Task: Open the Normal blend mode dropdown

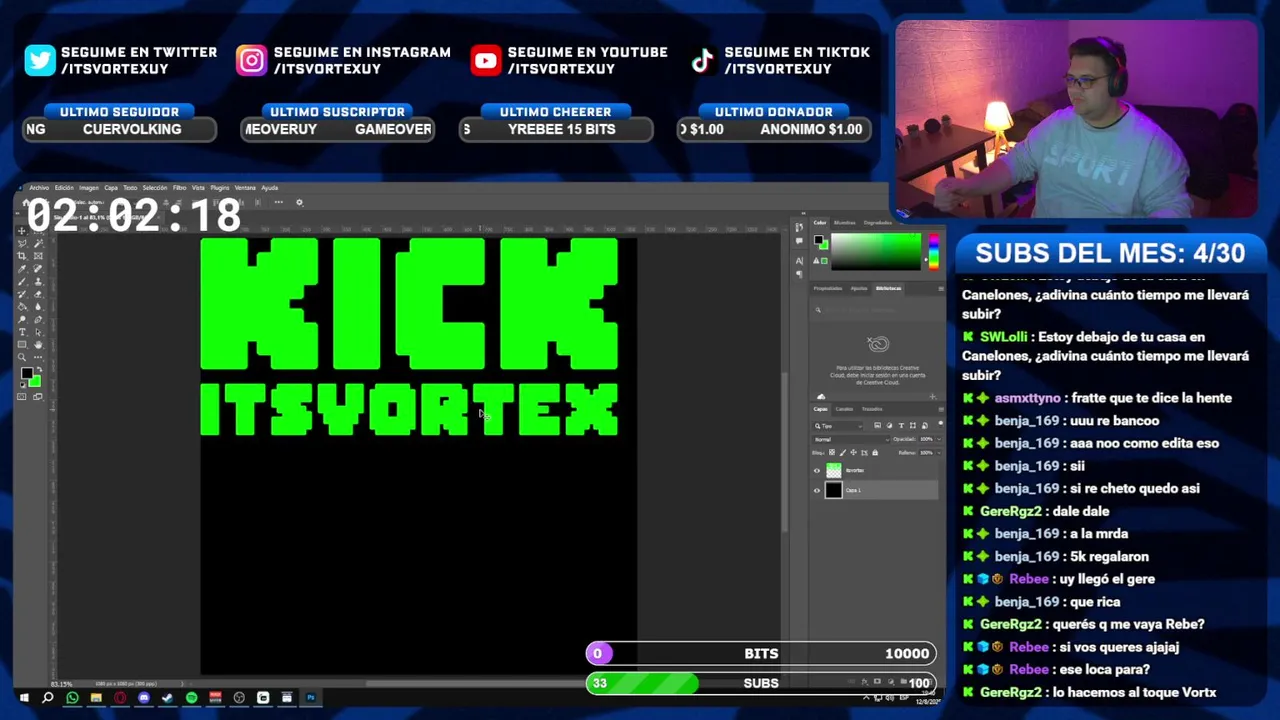Action: pyautogui.click(x=851, y=439)
